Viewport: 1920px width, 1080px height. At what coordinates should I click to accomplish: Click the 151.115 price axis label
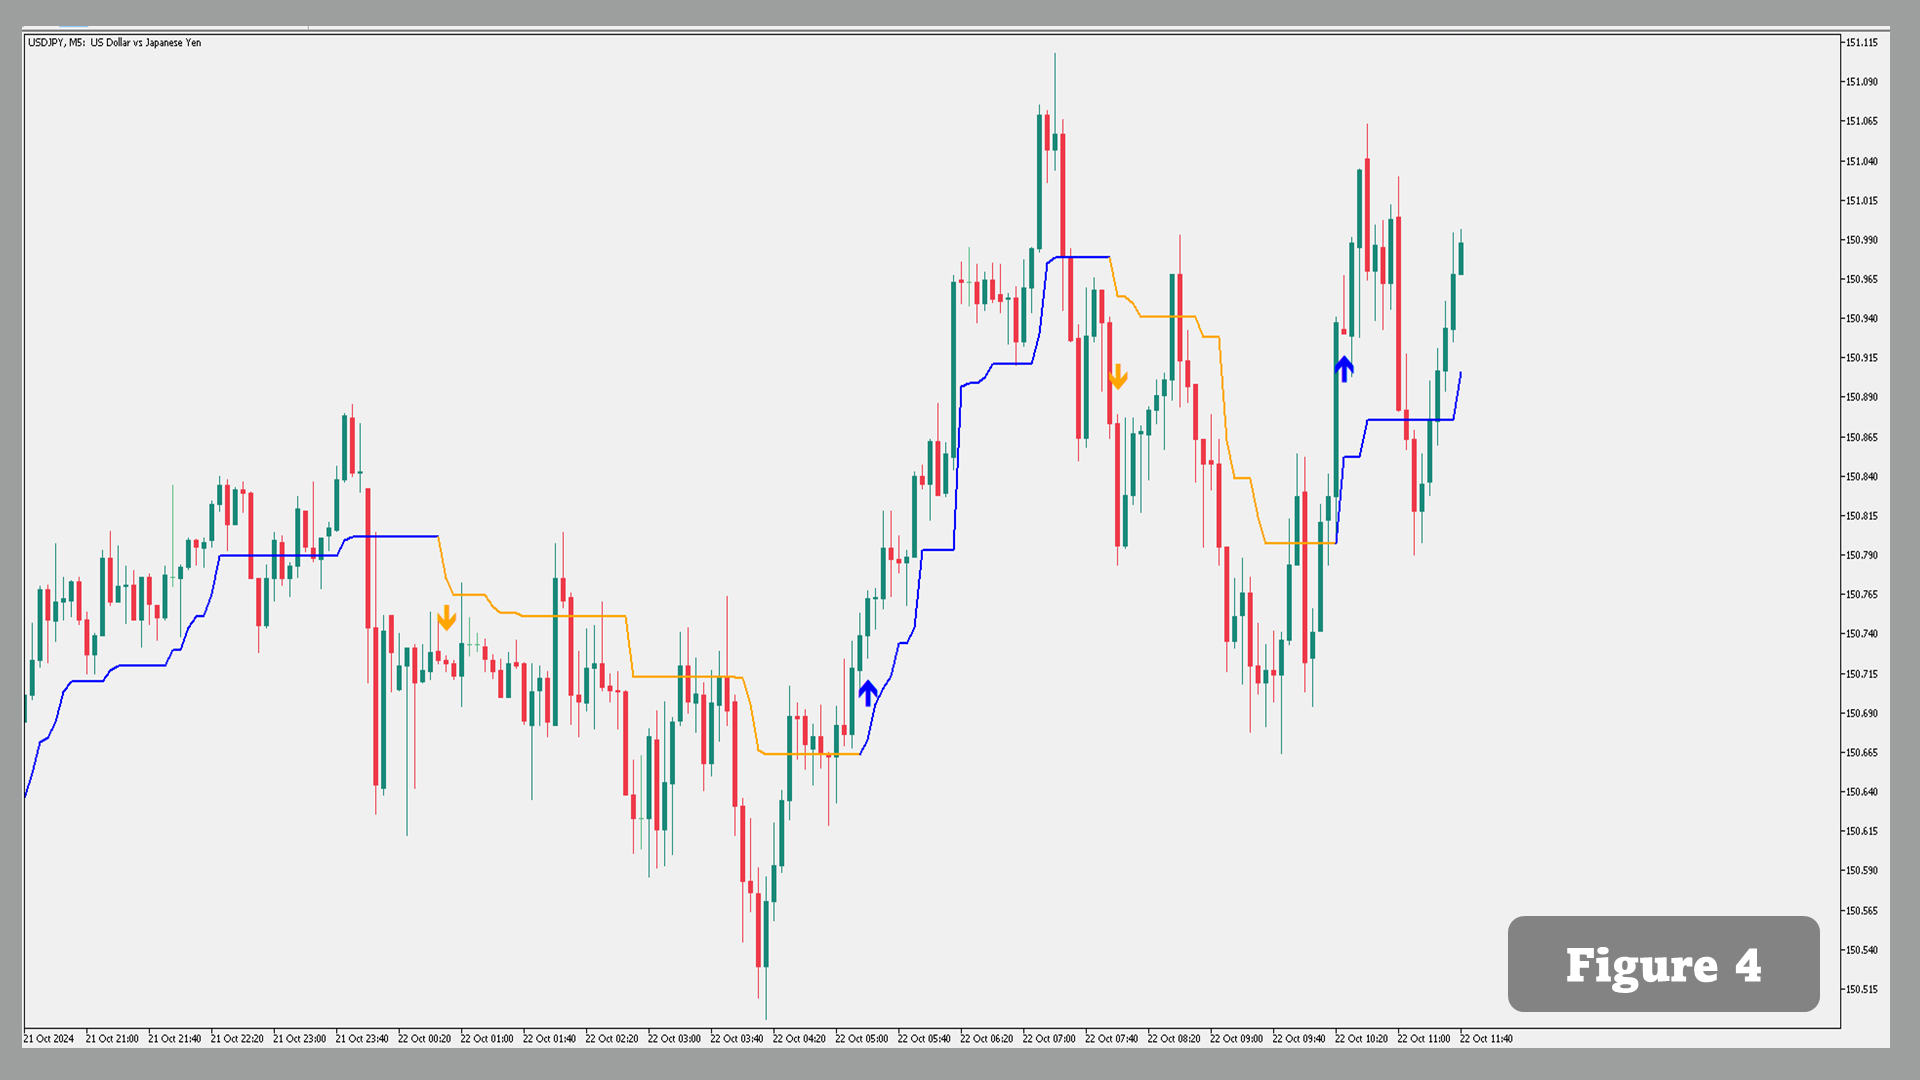[1861, 43]
